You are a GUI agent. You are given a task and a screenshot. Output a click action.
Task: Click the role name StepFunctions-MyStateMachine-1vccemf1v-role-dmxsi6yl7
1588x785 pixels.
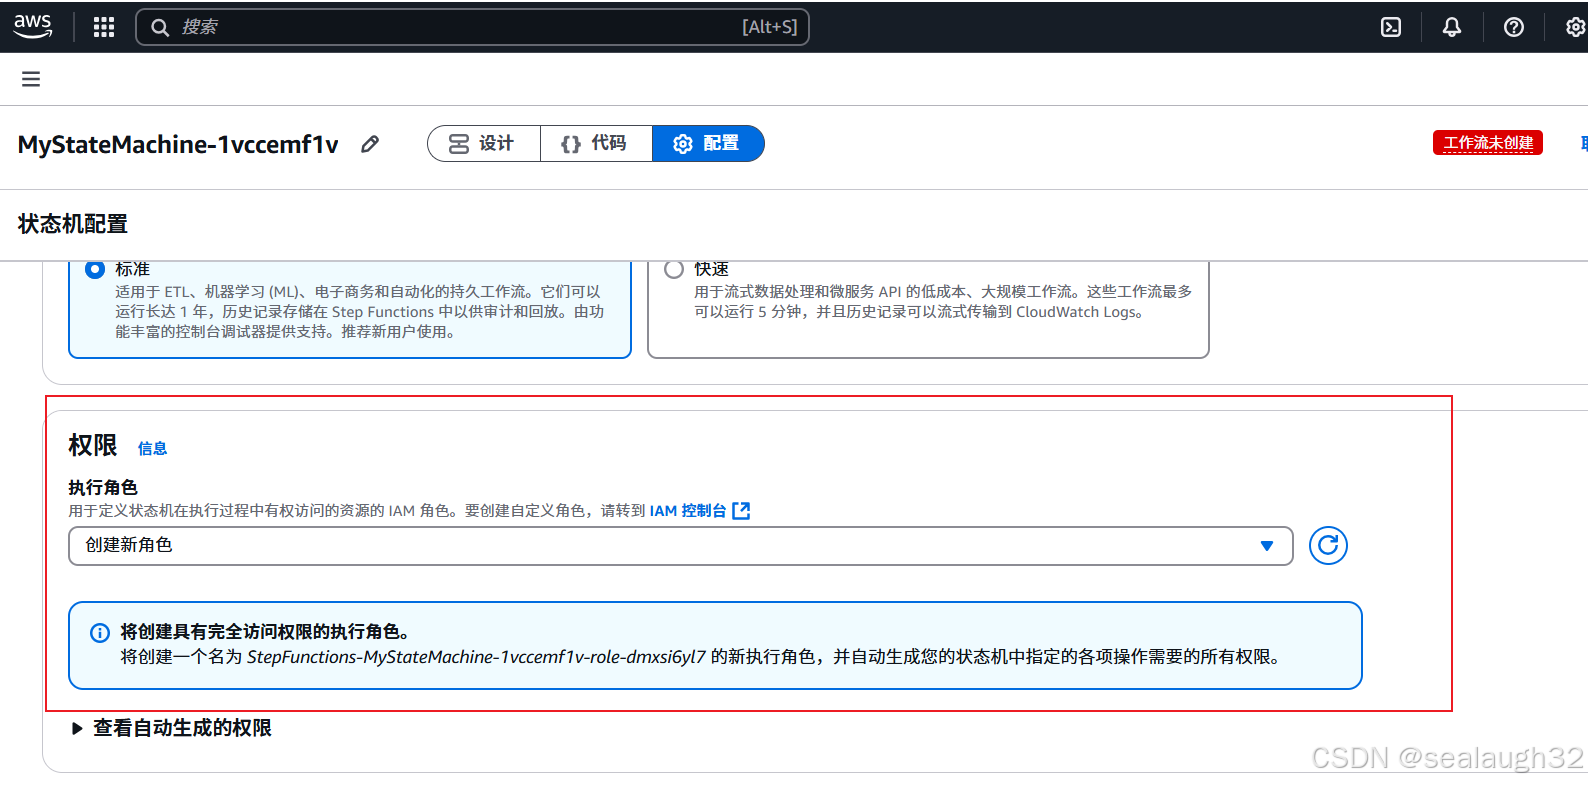coord(476,657)
